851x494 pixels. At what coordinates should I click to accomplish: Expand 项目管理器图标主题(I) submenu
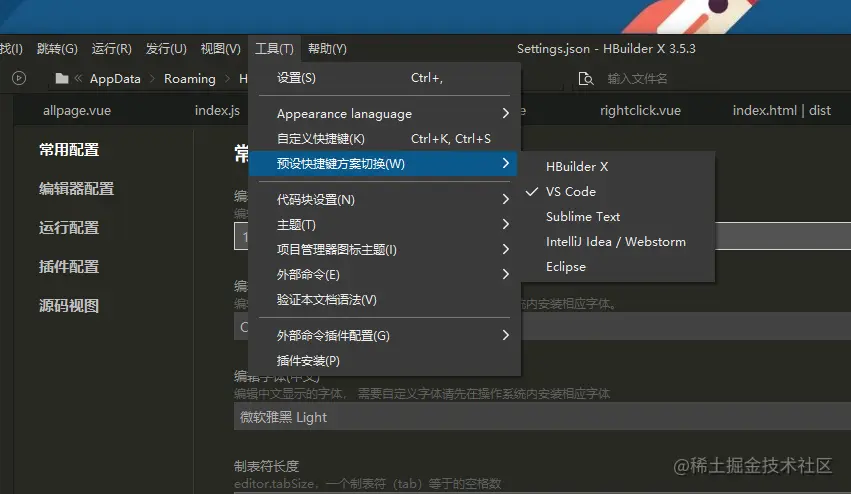384,250
